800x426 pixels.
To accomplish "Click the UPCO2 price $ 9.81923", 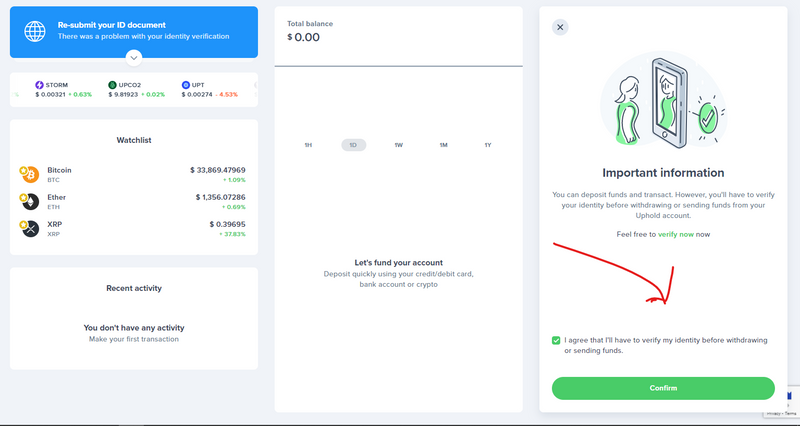I will [x=123, y=94].
